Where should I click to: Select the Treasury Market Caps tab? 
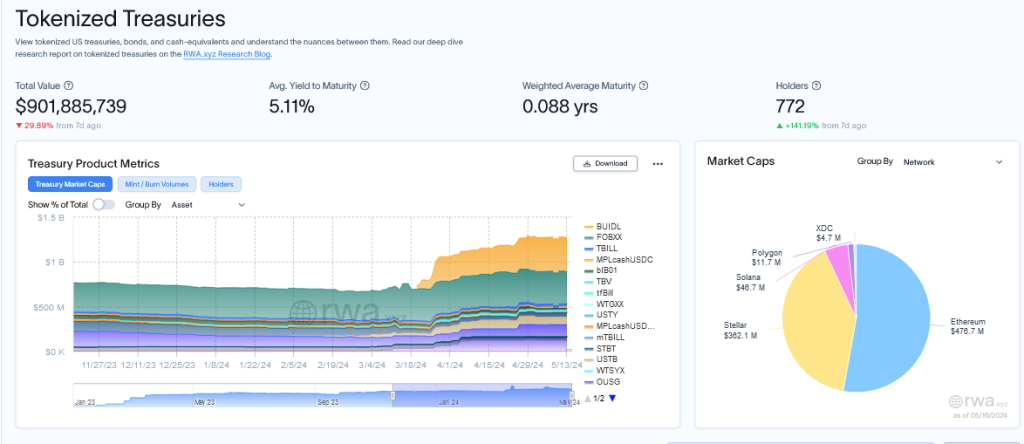coord(70,185)
